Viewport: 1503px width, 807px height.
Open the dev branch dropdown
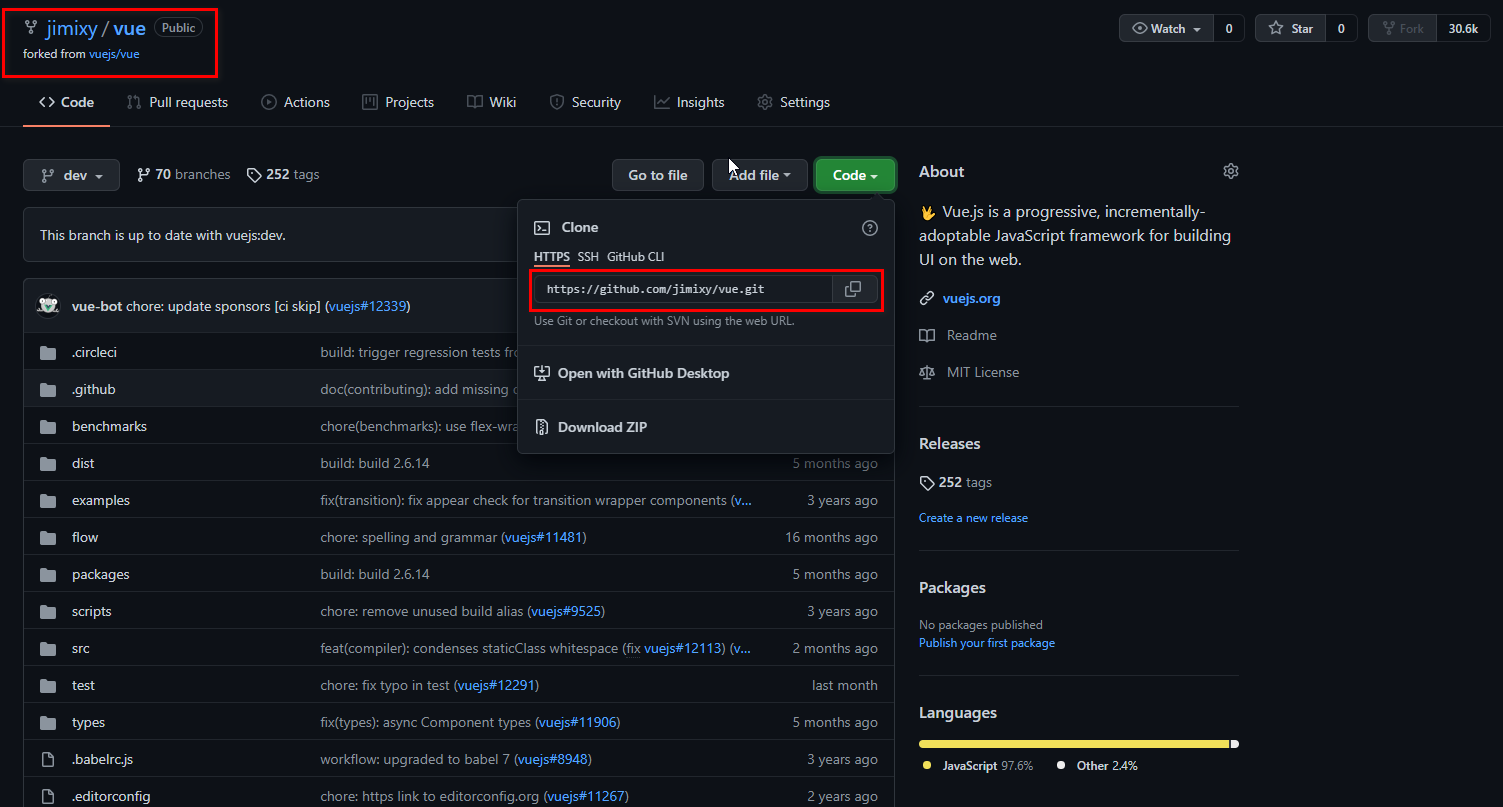coord(71,175)
